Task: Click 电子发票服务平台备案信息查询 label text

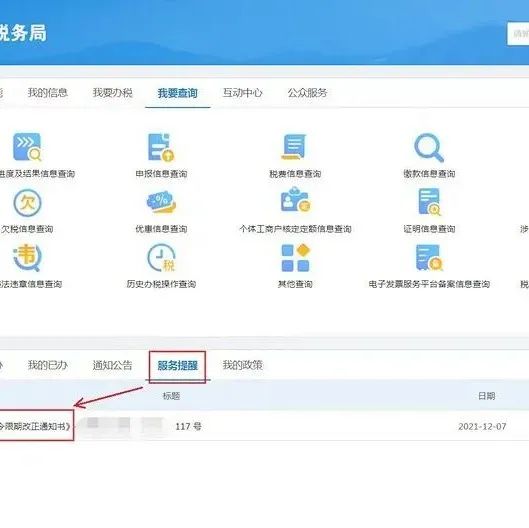Action: click(x=429, y=284)
